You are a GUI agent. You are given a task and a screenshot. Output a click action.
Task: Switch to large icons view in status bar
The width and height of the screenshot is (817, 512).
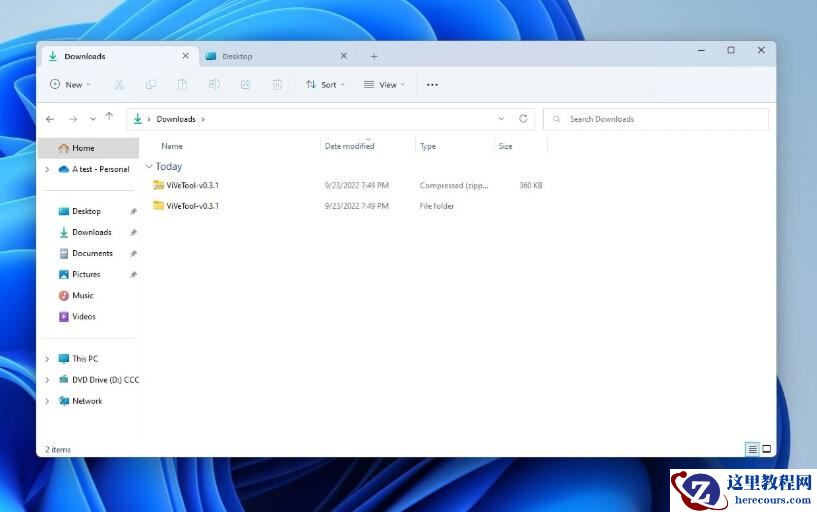coord(766,448)
